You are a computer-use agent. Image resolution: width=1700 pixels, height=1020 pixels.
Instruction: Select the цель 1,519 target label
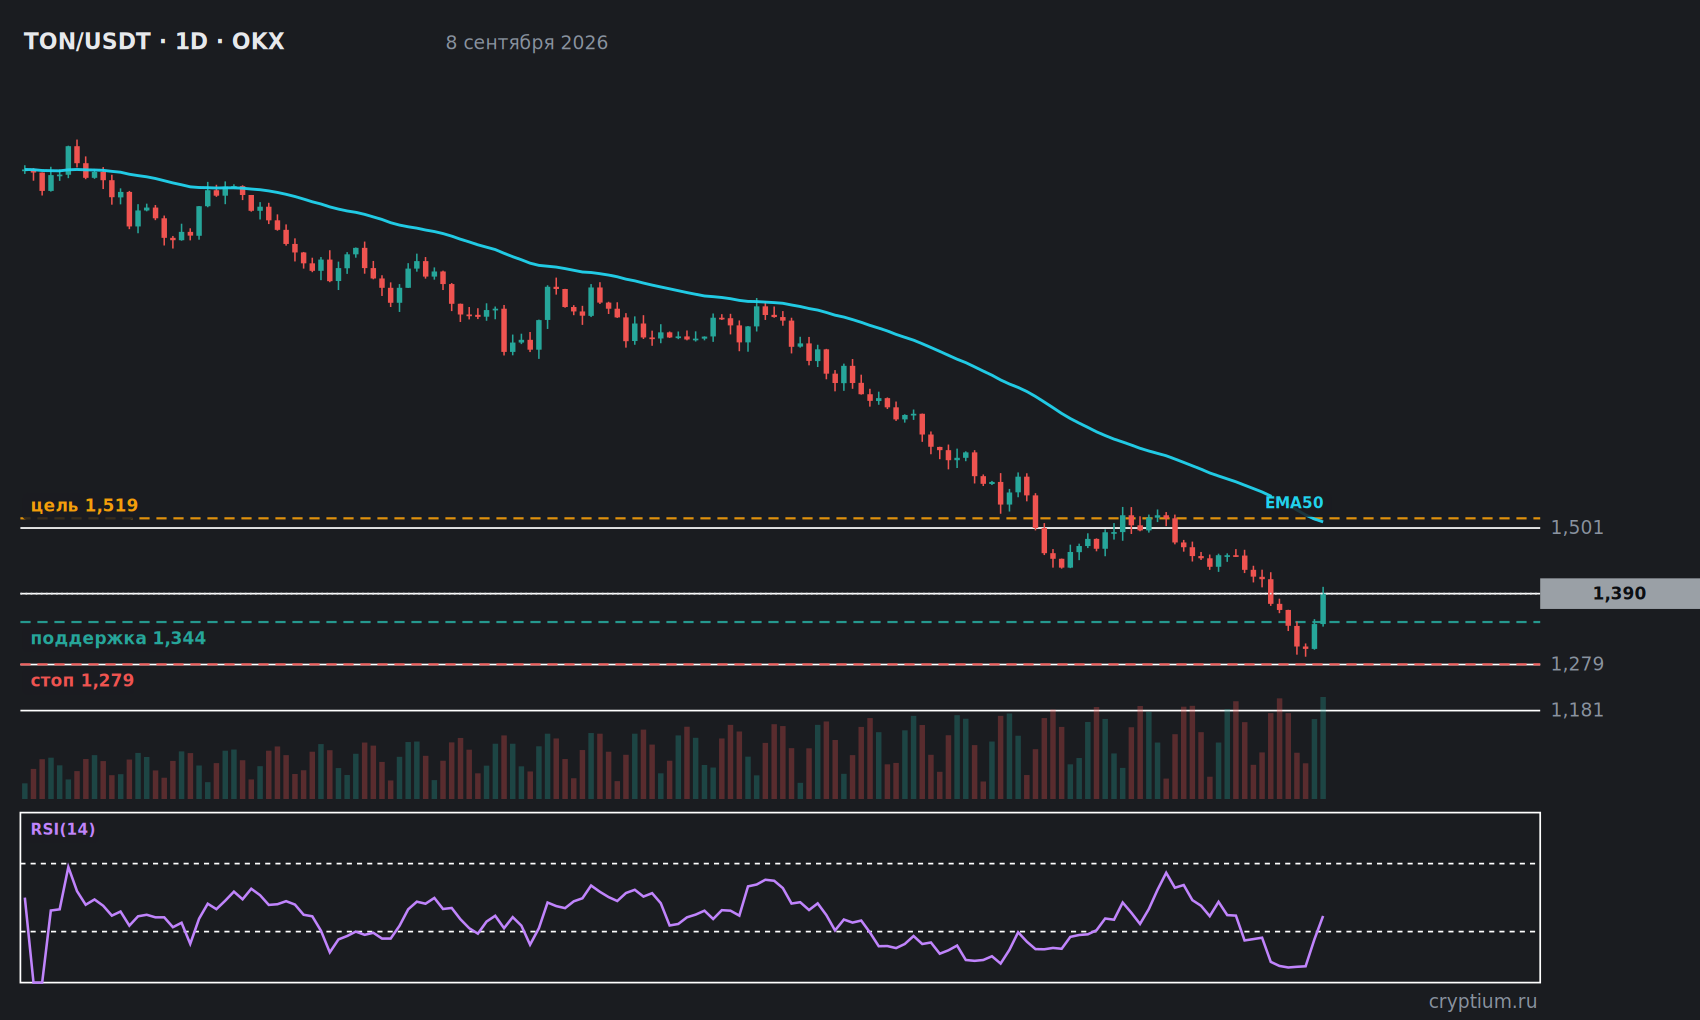click(x=85, y=505)
